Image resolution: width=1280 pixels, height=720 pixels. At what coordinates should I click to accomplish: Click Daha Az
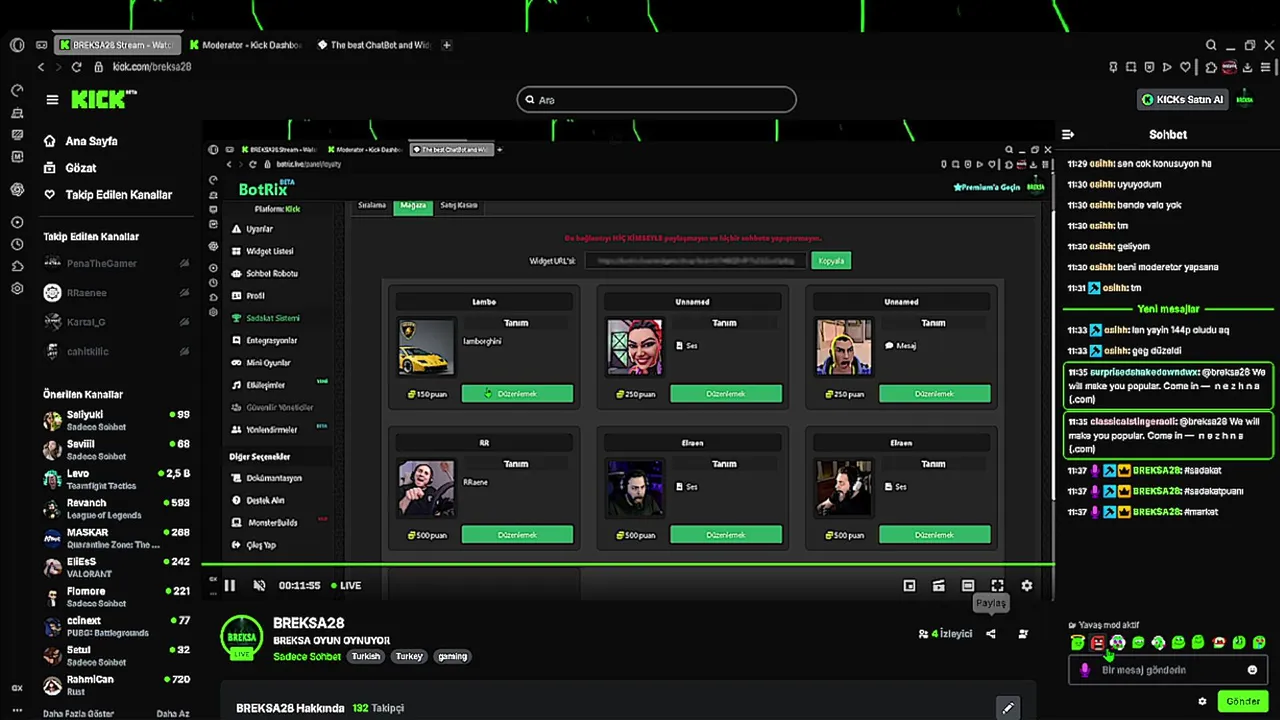[173, 714]
